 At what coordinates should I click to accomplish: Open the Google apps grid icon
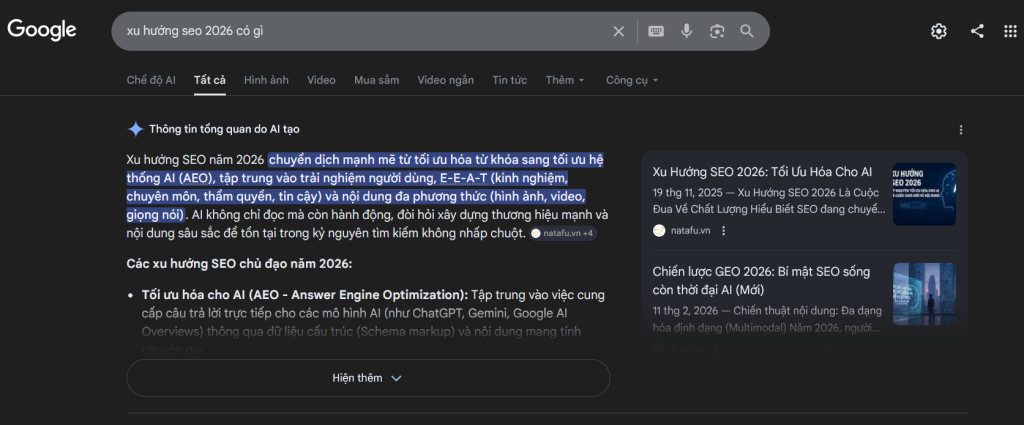pyautogui.click(x=1010, y=31)
